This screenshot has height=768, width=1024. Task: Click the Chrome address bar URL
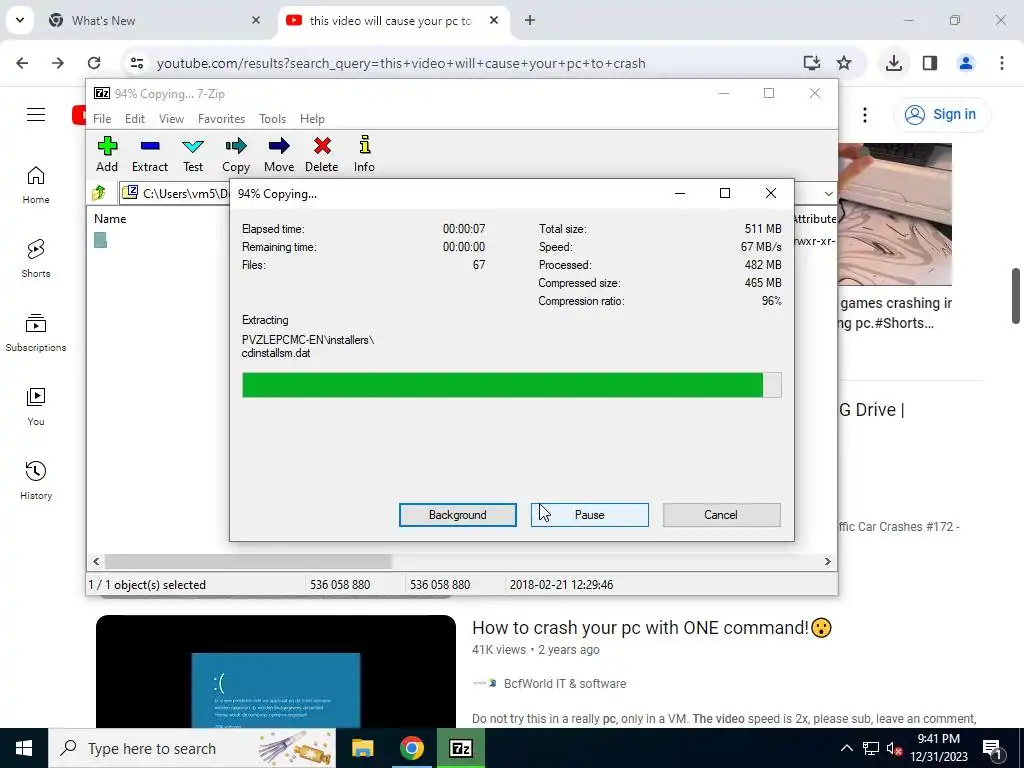[x=401, y=63]
